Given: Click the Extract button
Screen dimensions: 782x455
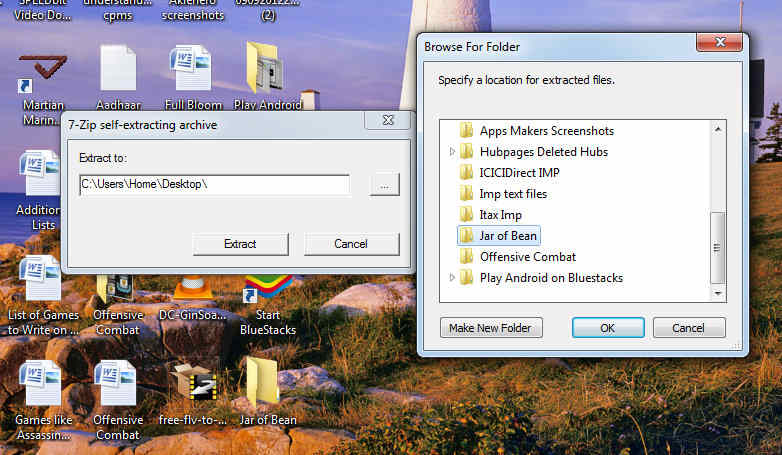Looking at the screenshot, I should pos(240,244).
